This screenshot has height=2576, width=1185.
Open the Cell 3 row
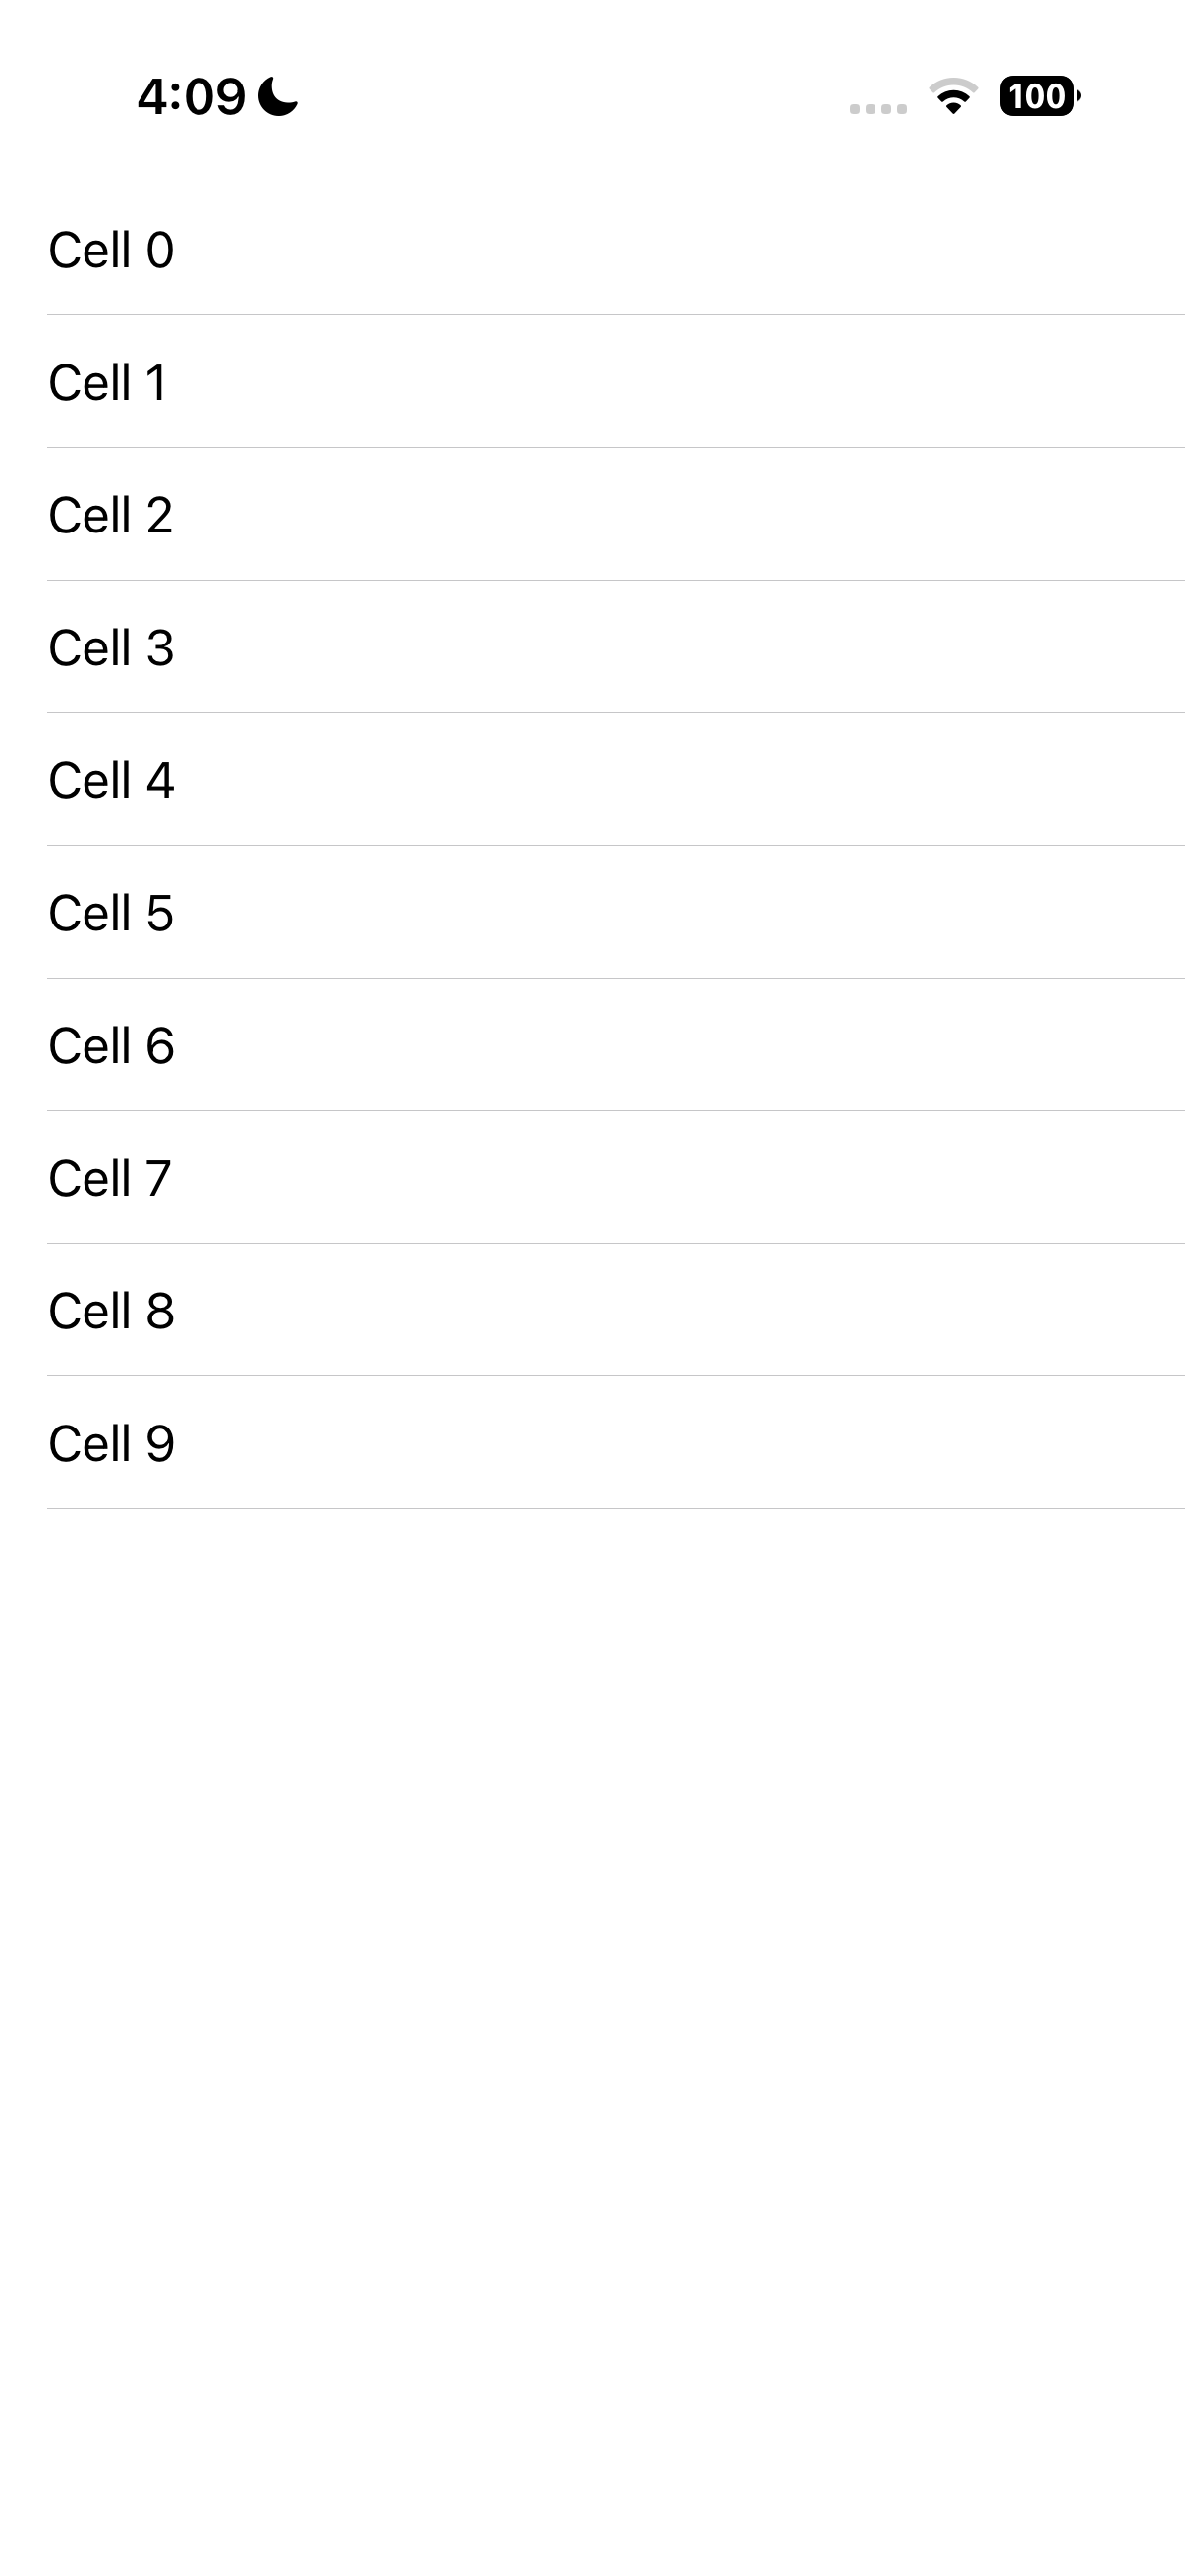click(x=592, y=648)
